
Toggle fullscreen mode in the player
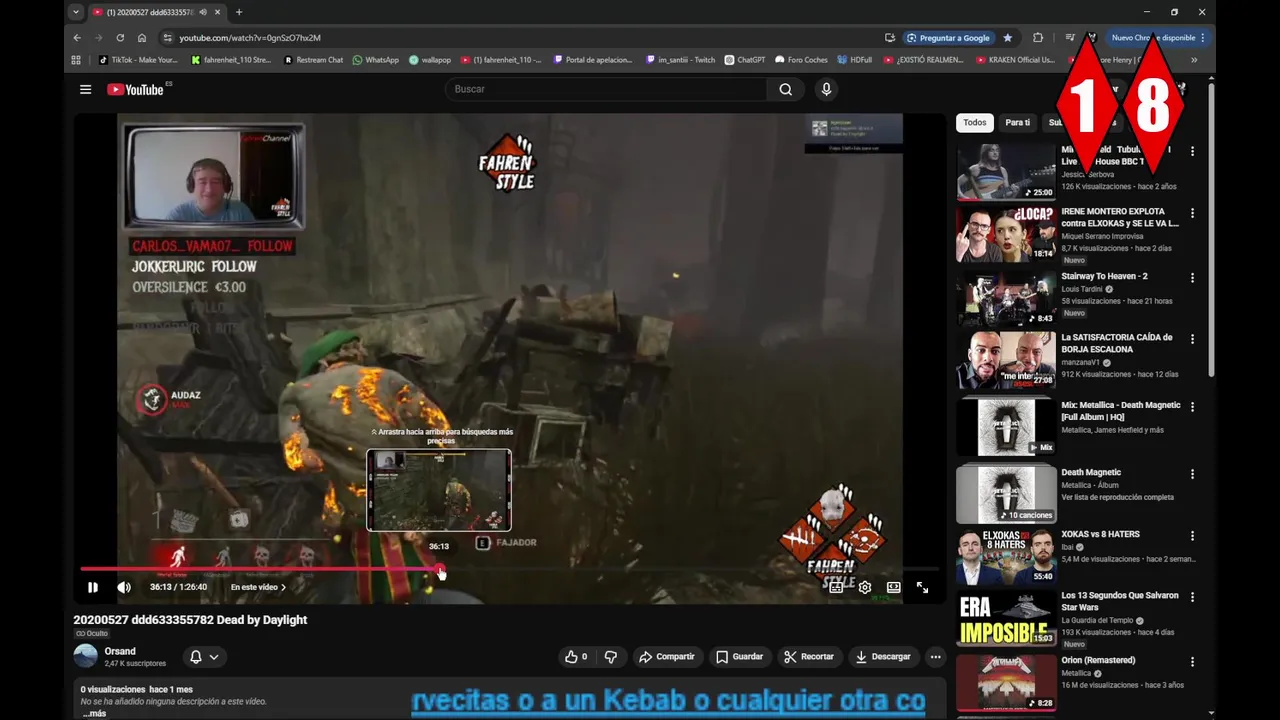click(x=922, y=587)
